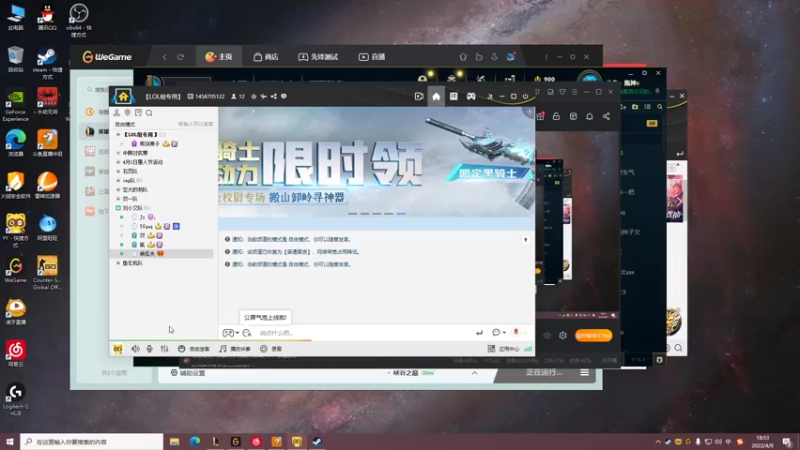Expand the last sub-channel in the tree
This screenshot has height=450, width=800.
click(118, 263)
